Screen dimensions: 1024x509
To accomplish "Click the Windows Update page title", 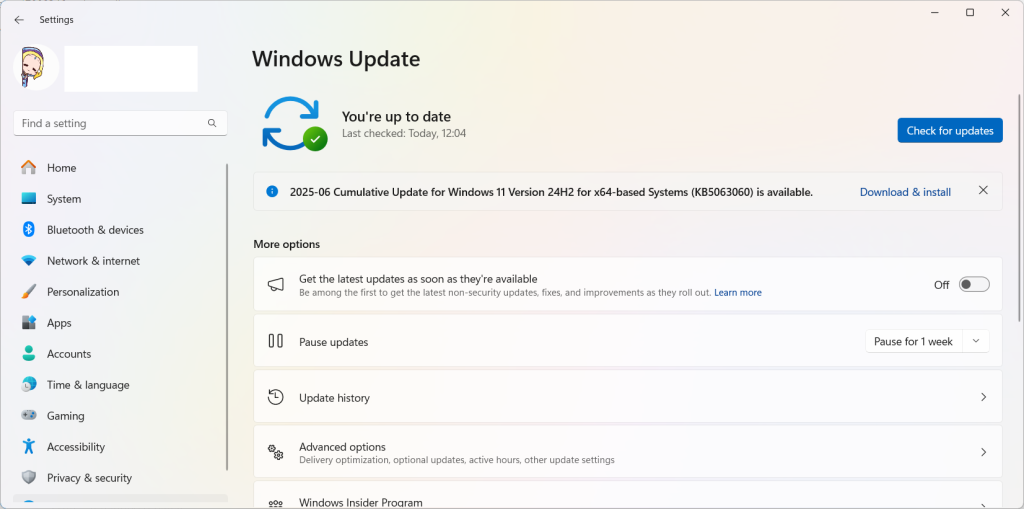I will coord(336,59).
